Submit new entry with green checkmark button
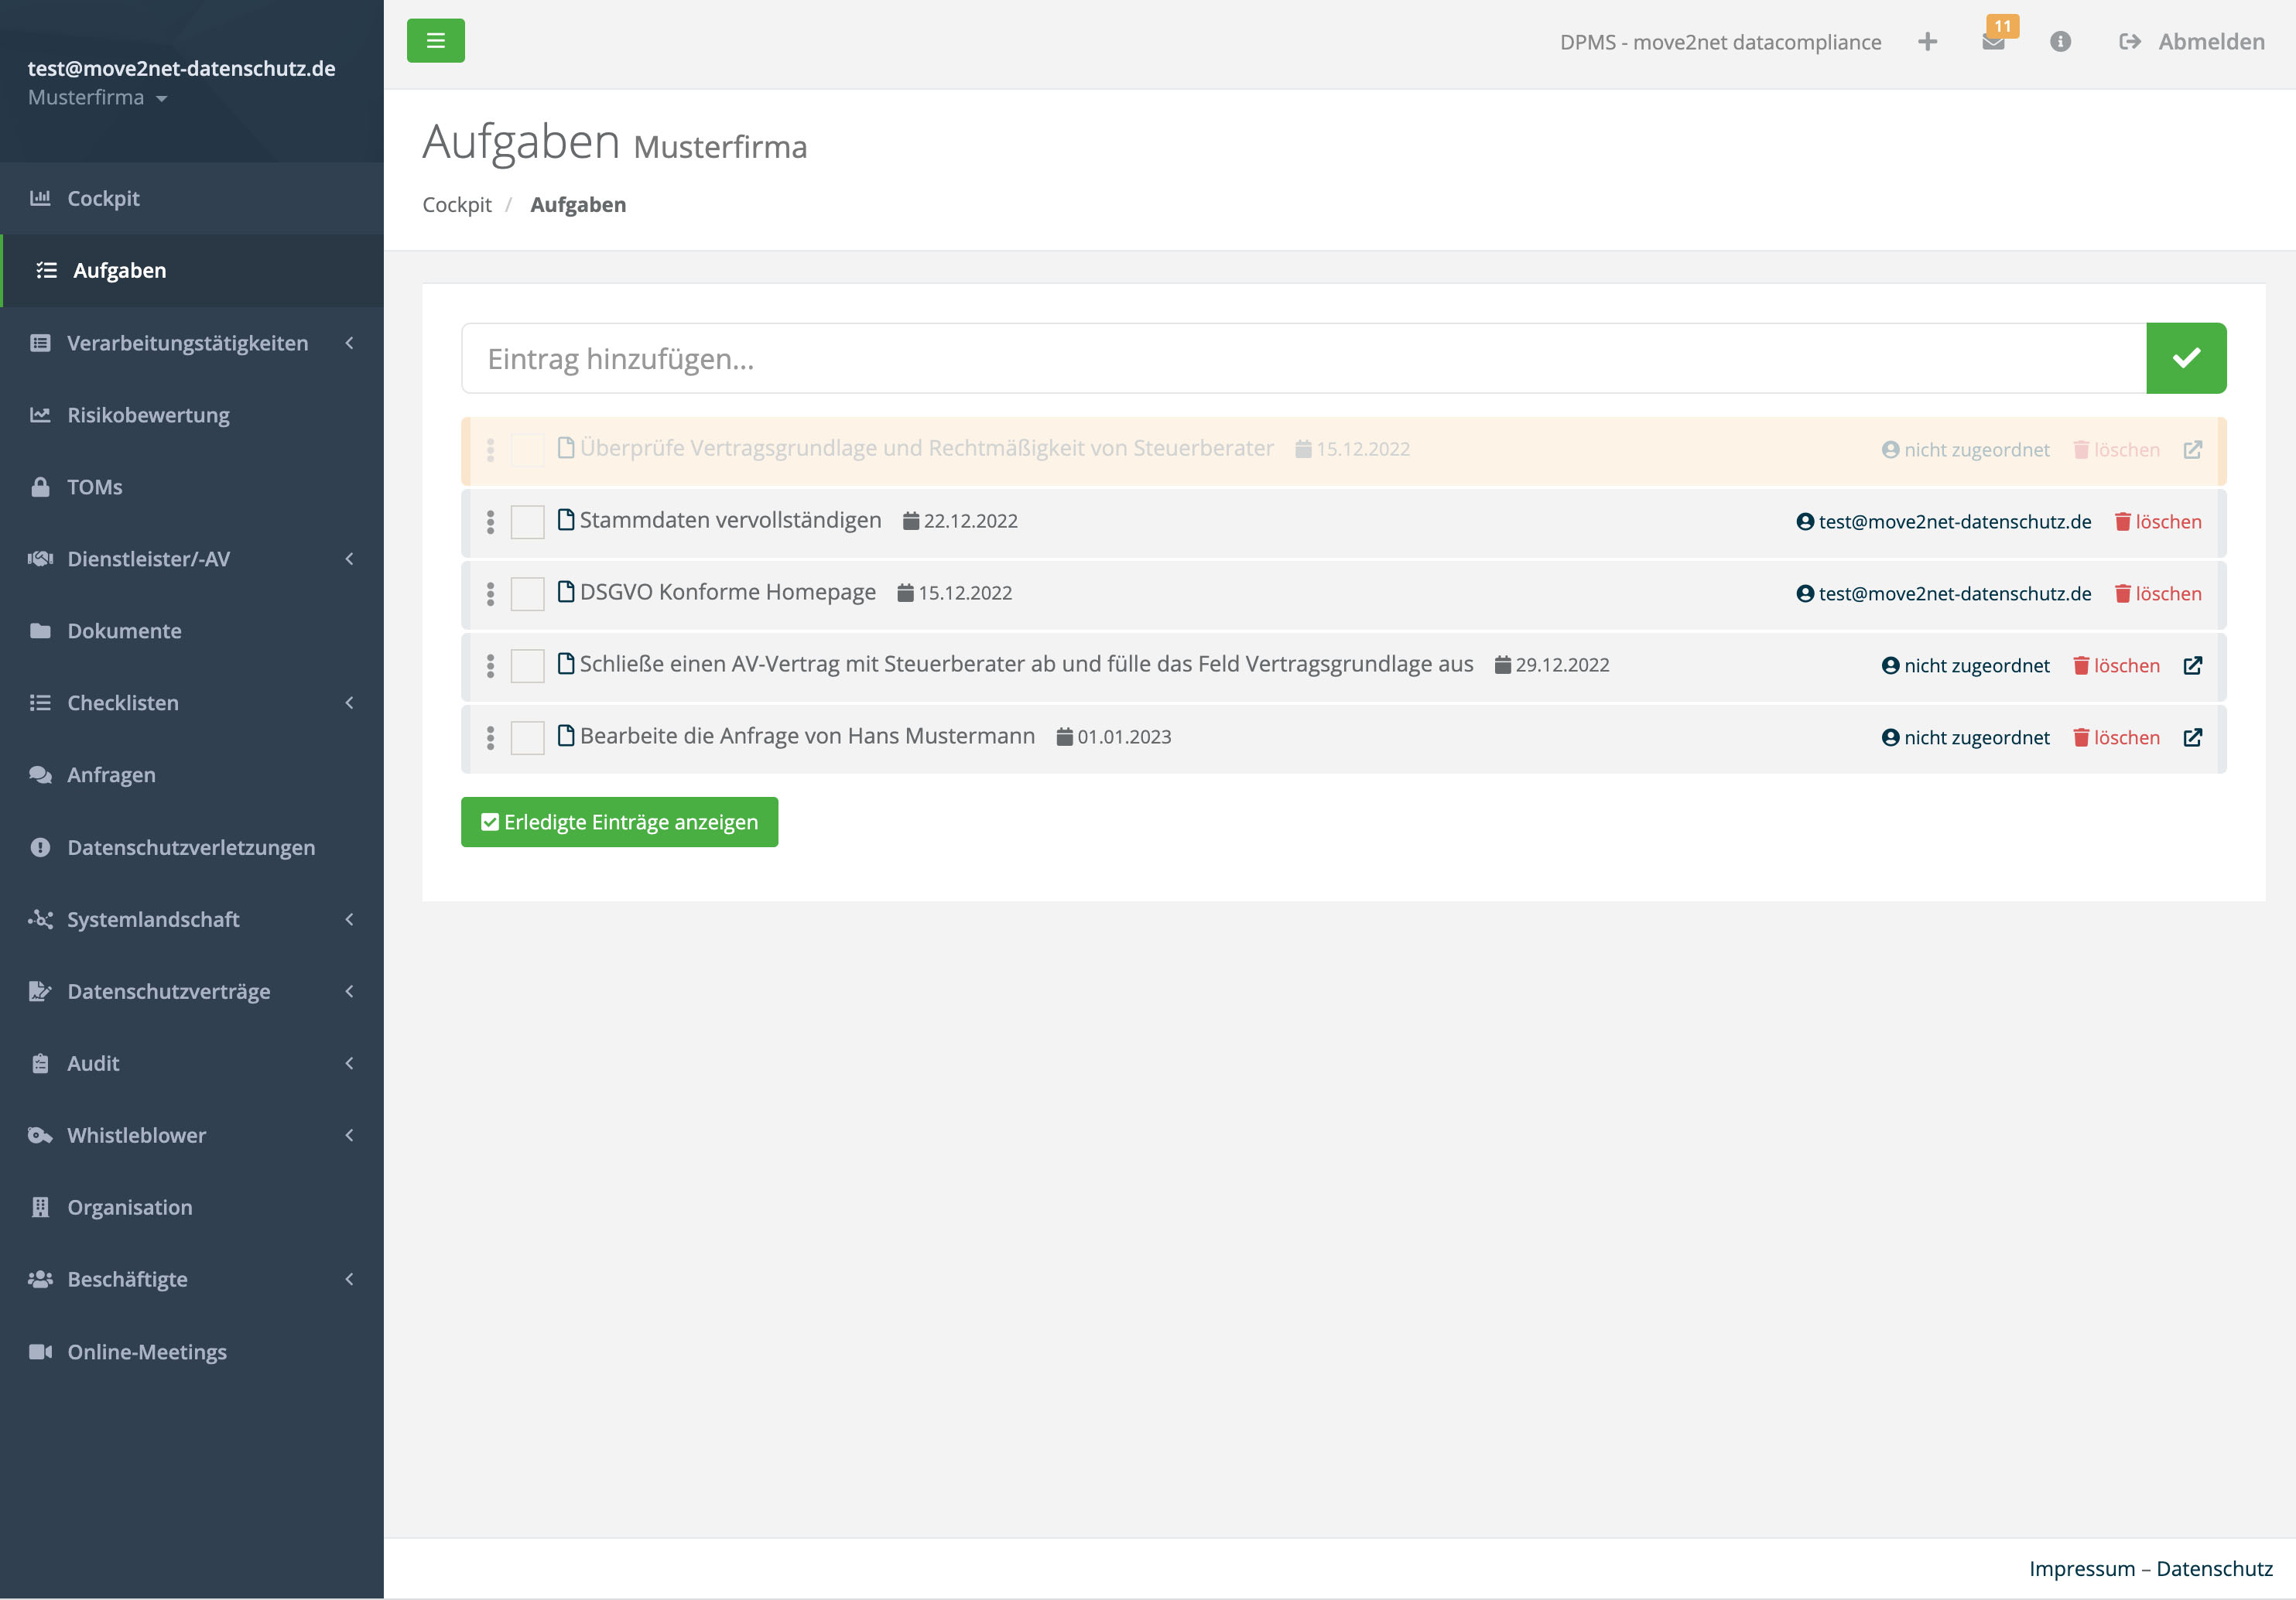Screen dimensions: 2296x1600 click(2186, 358)
